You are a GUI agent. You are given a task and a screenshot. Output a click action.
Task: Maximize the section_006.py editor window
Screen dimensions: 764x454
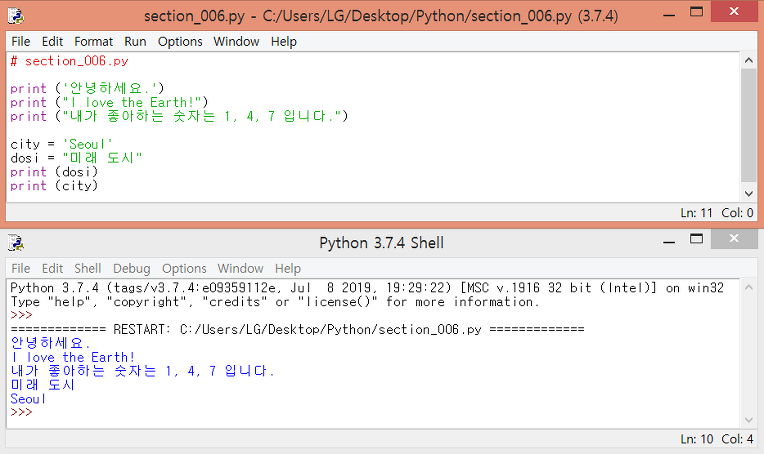coord(697,12)
